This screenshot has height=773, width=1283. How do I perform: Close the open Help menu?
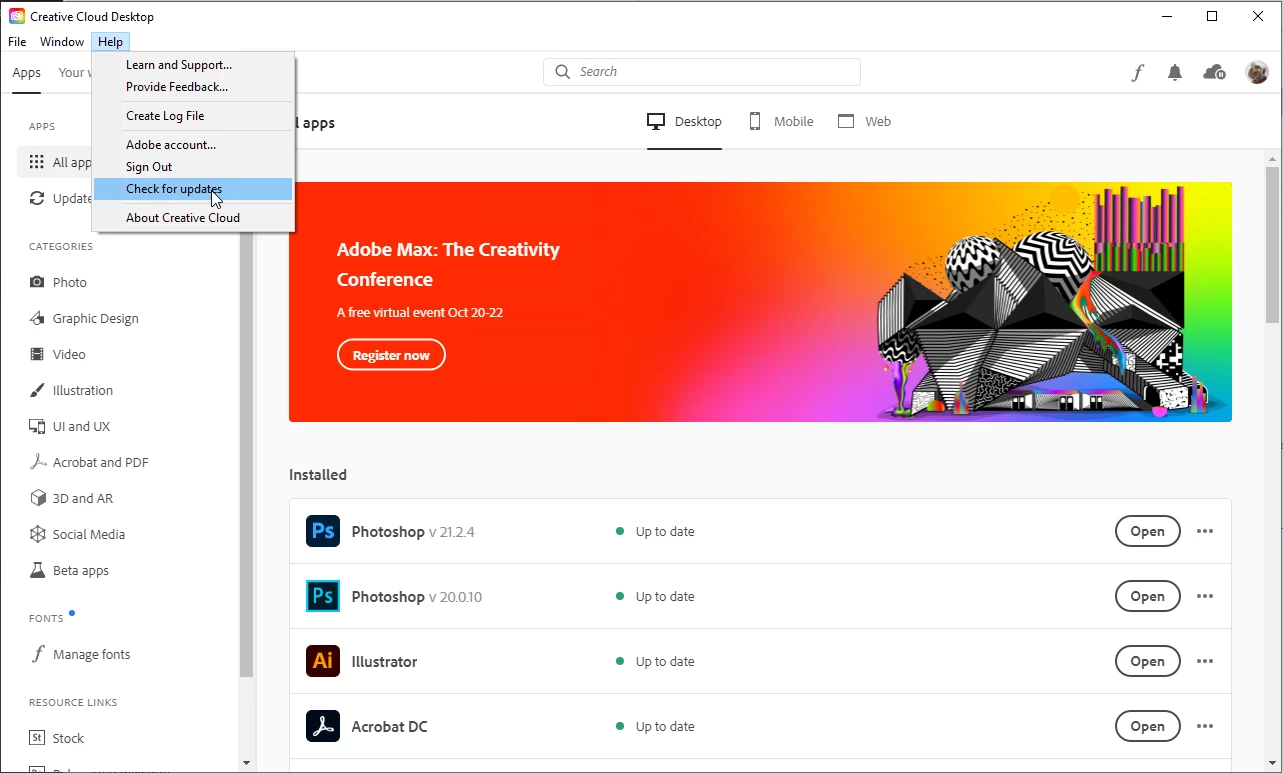coord(110,42)
